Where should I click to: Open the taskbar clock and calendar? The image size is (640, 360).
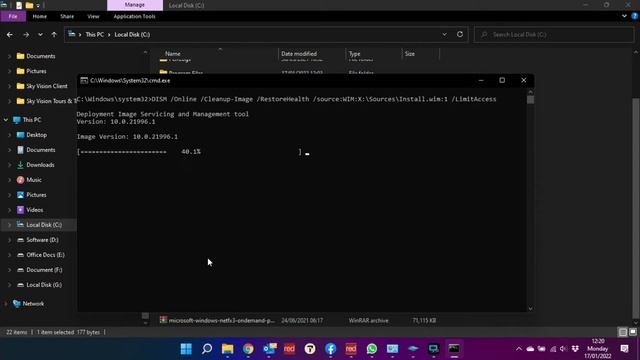tap(598, 349)
